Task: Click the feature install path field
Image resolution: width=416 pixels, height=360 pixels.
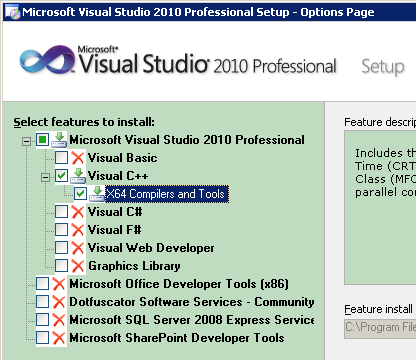Action: point(380,329)
